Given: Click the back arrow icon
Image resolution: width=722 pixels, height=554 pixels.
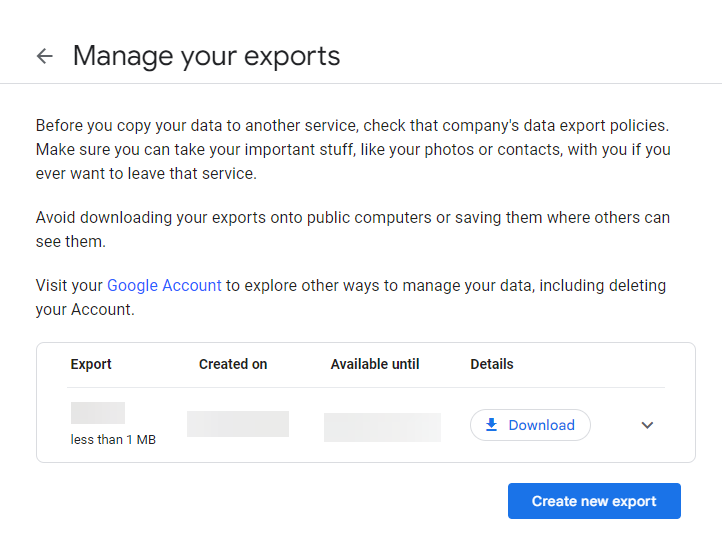Looking at the screenshot, I should [x=44, y=56].
